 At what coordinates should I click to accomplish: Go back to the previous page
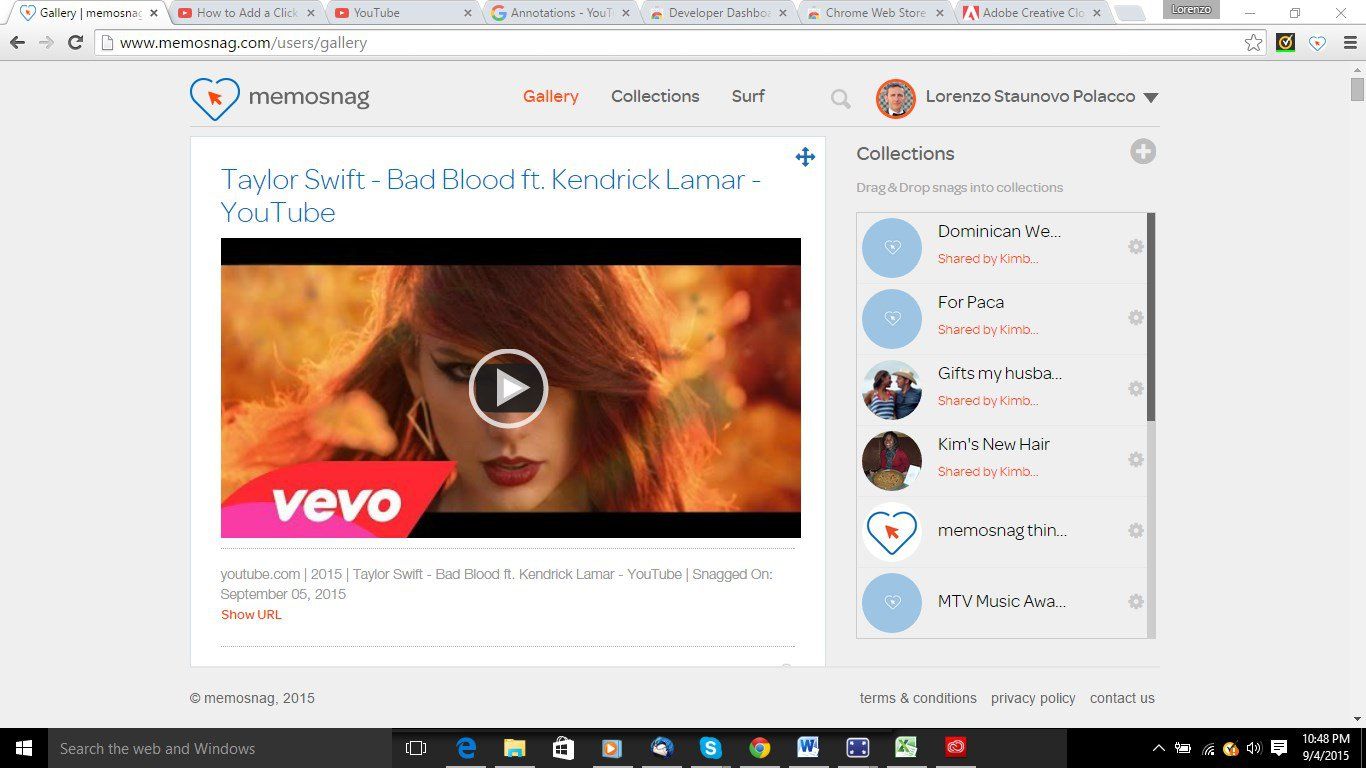pos(17,43)
